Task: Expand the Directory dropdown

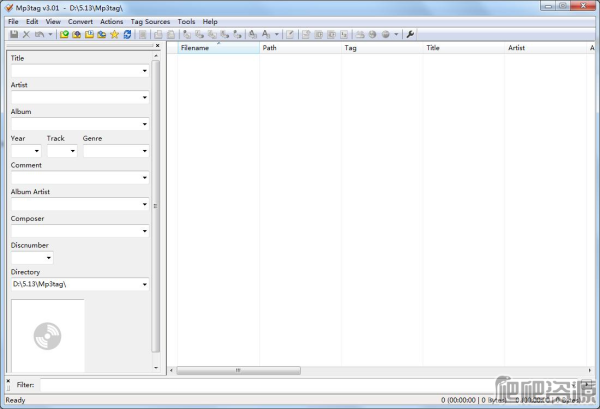Action: [144, 285]
